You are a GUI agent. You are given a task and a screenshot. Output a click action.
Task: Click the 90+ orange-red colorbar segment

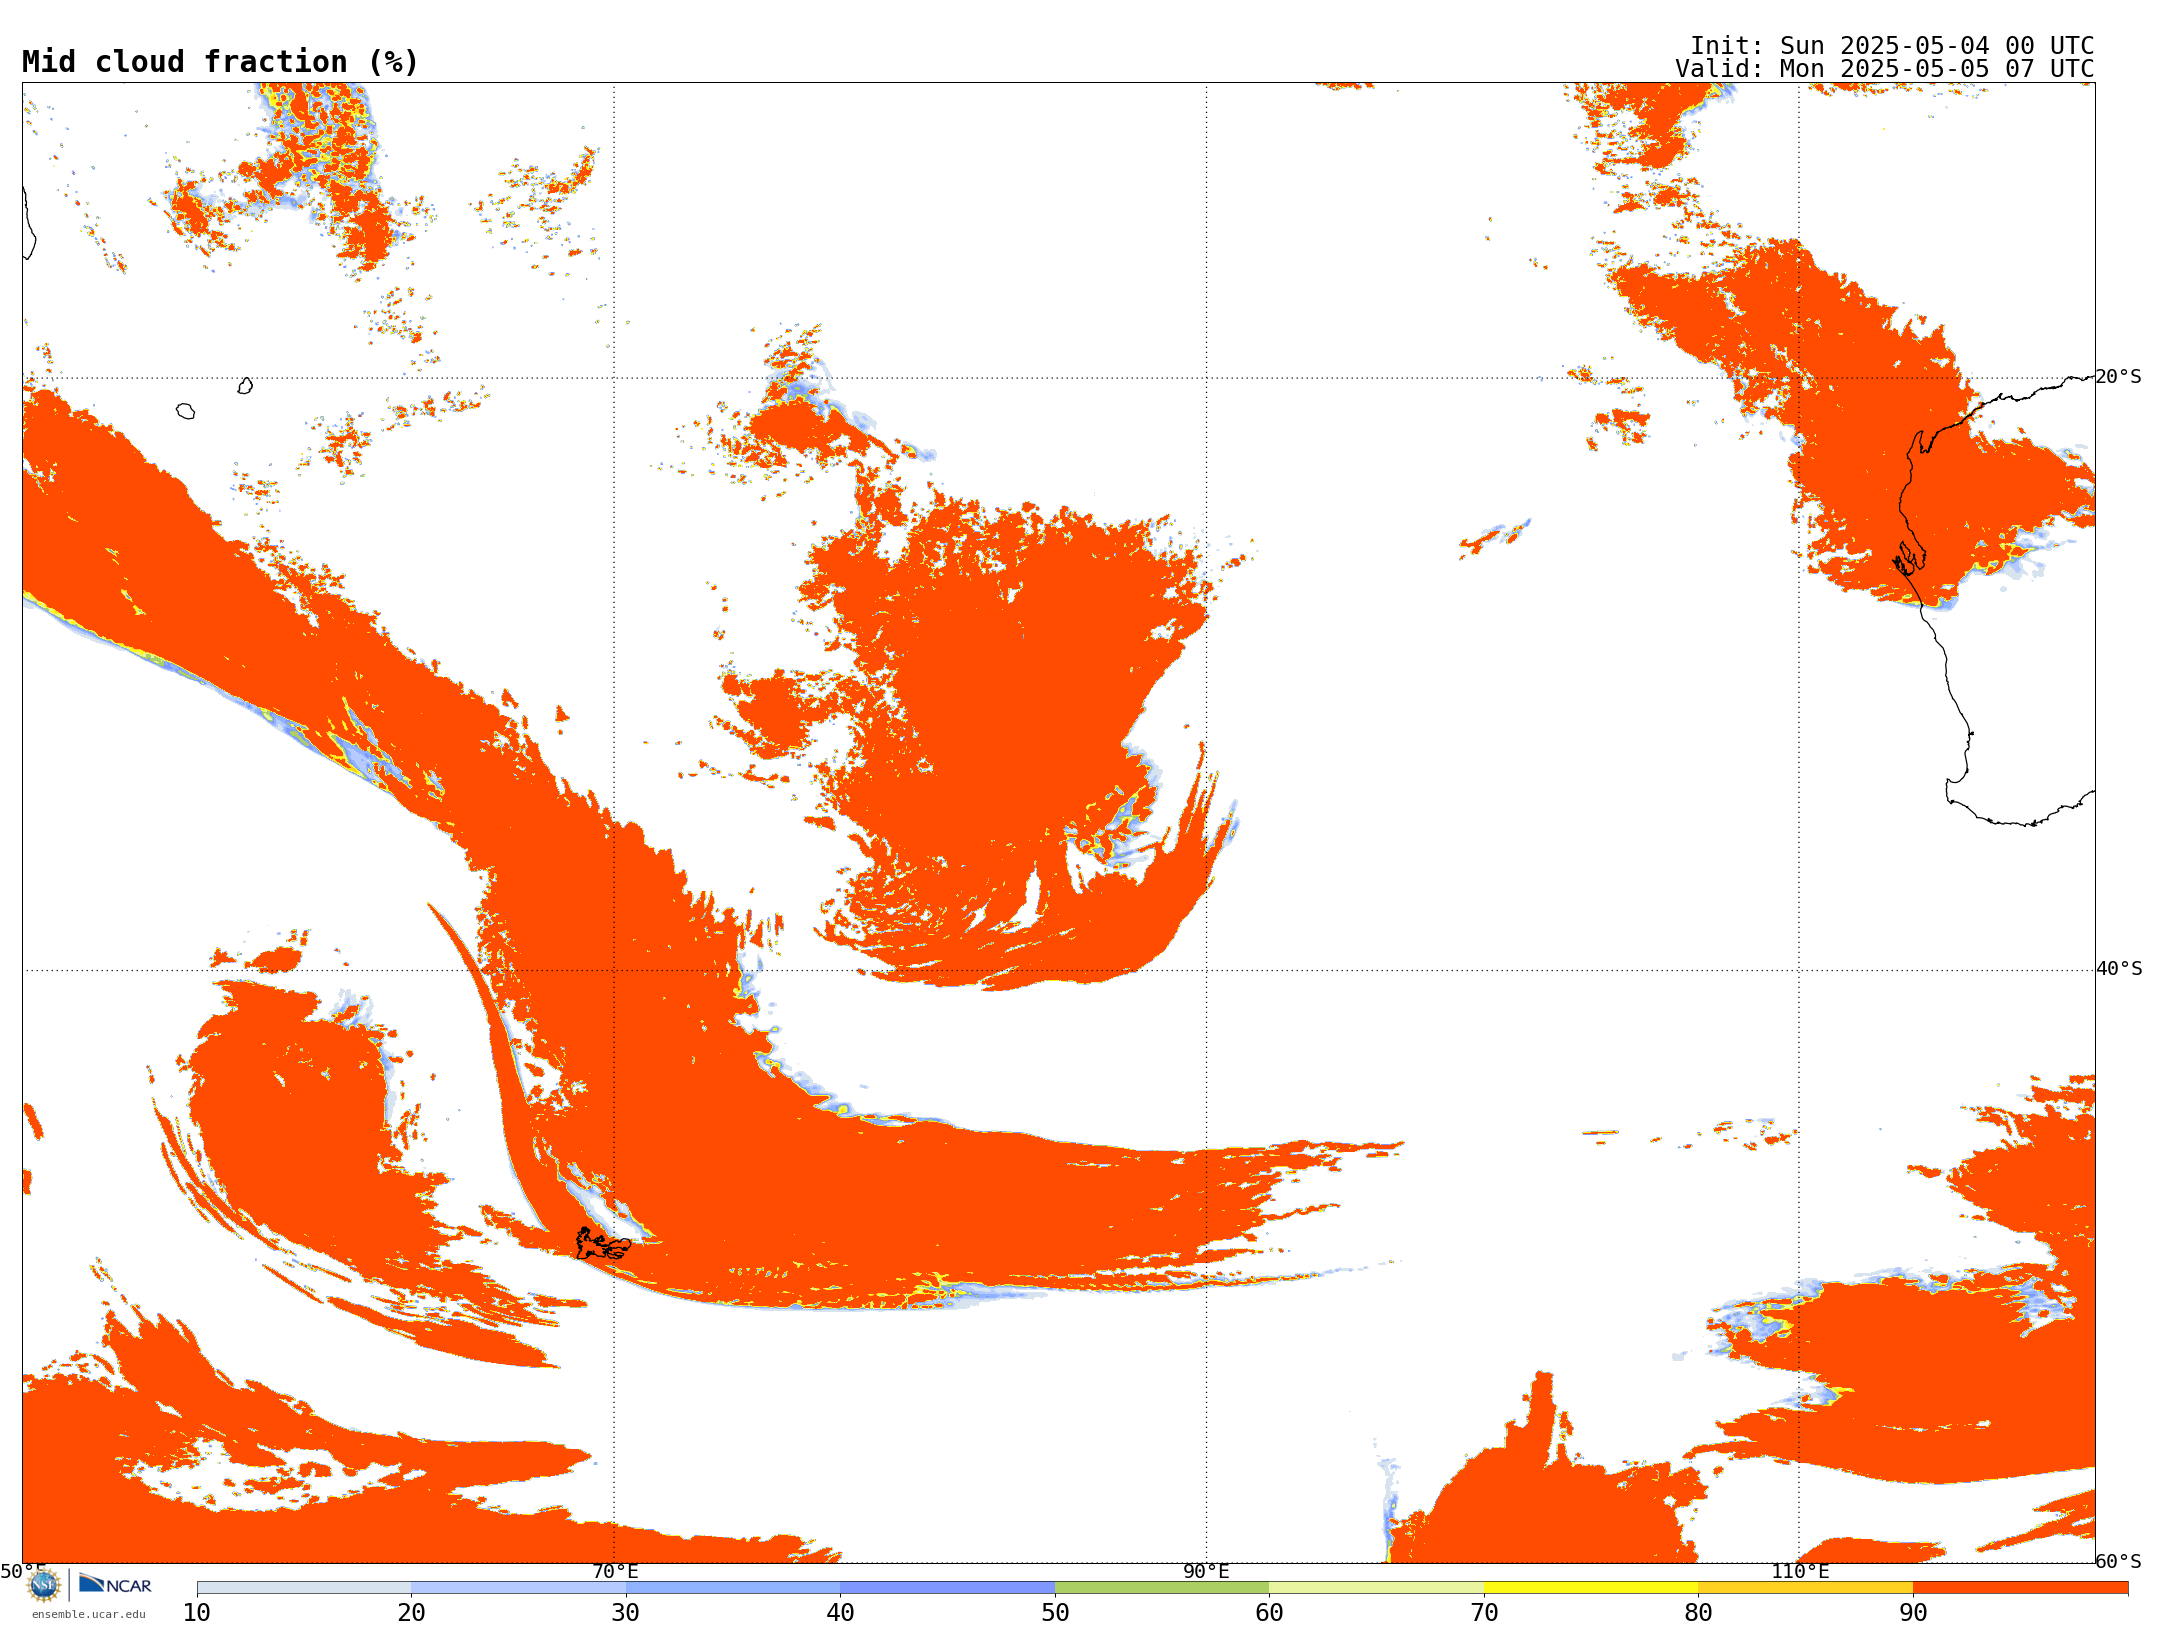point(2020,1588)
